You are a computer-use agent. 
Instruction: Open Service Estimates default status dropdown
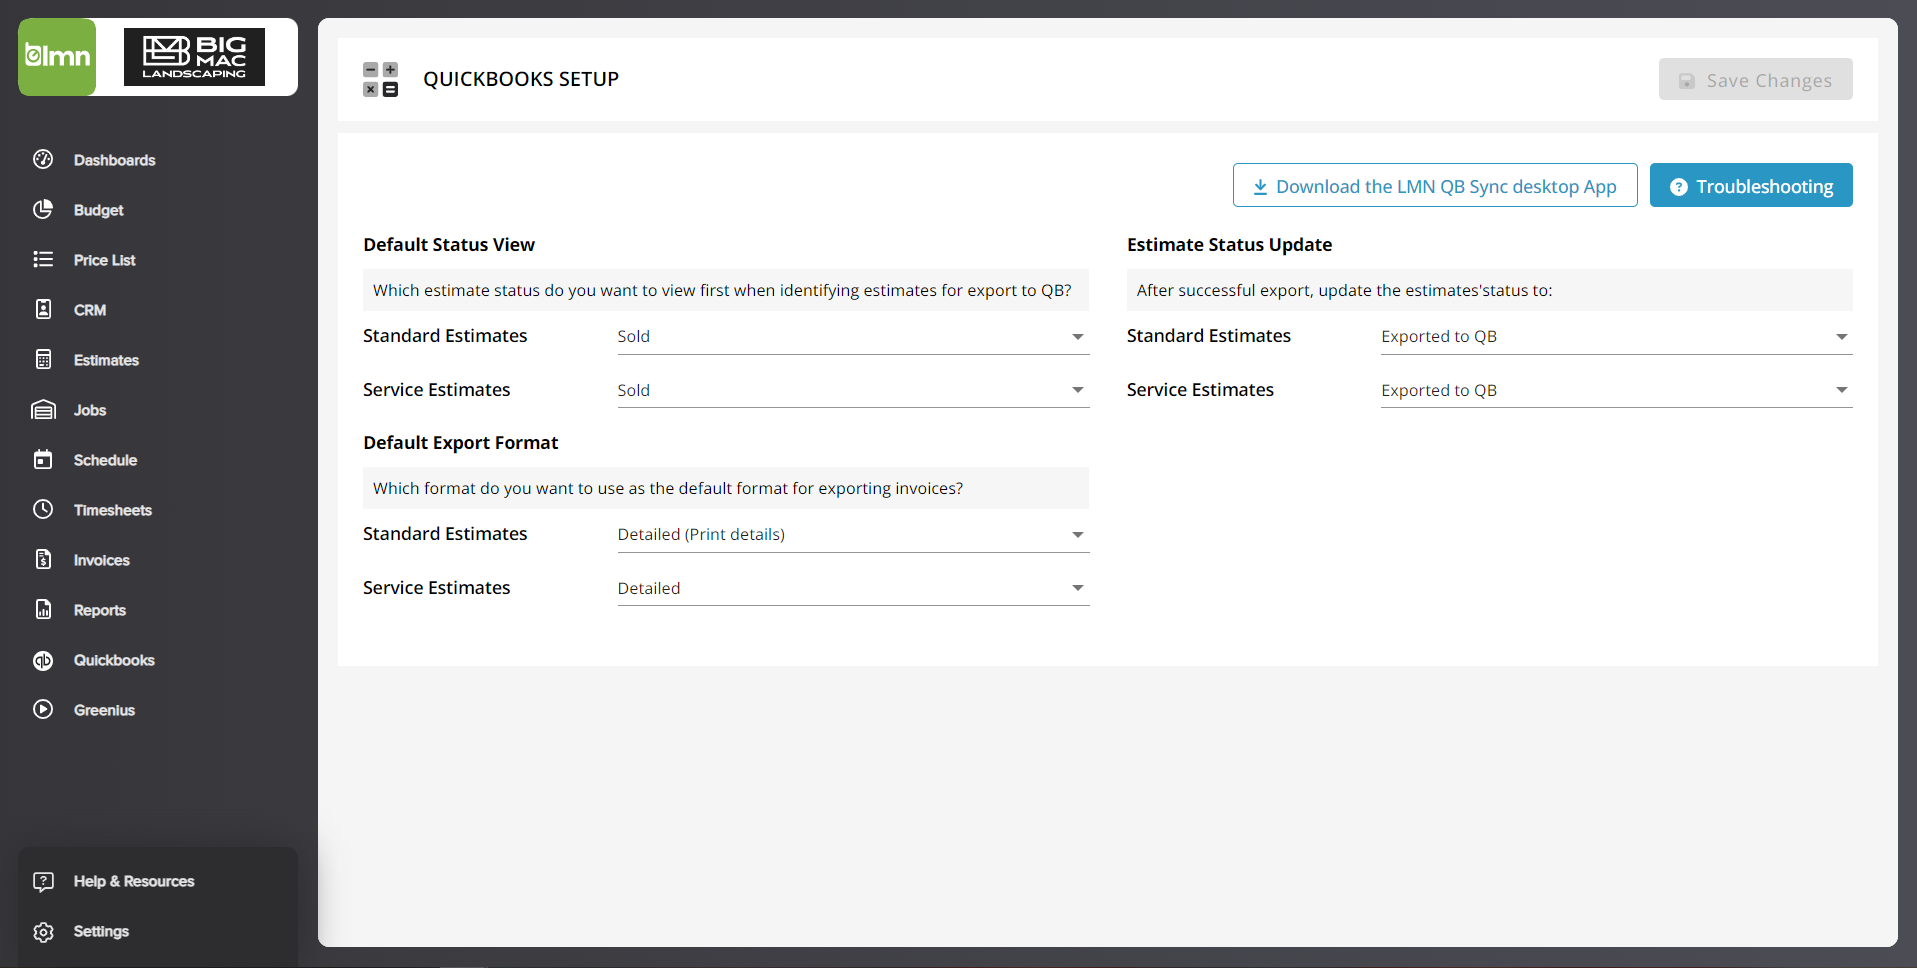tap(853, 390)
